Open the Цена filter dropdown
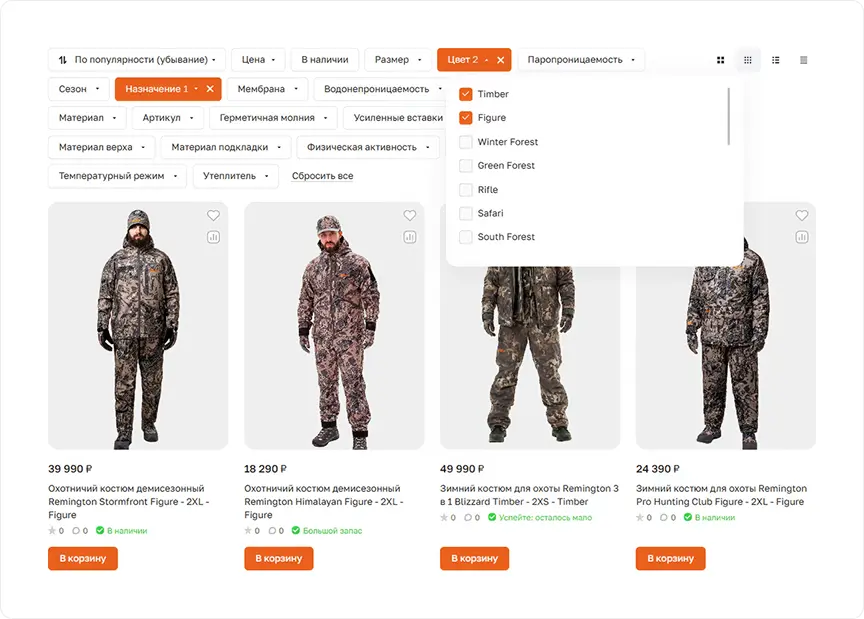 (257, 60)
